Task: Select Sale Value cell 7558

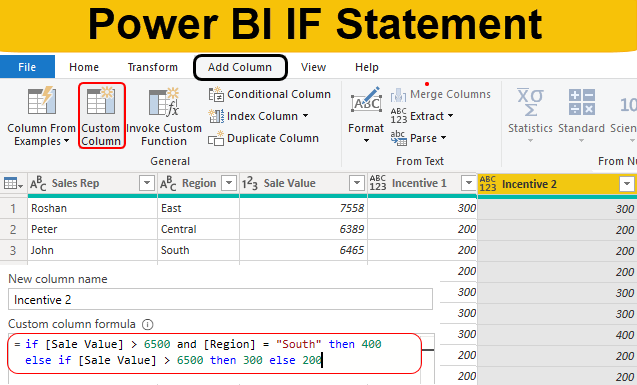Action: pyautogui.click(x=303, y=208)
